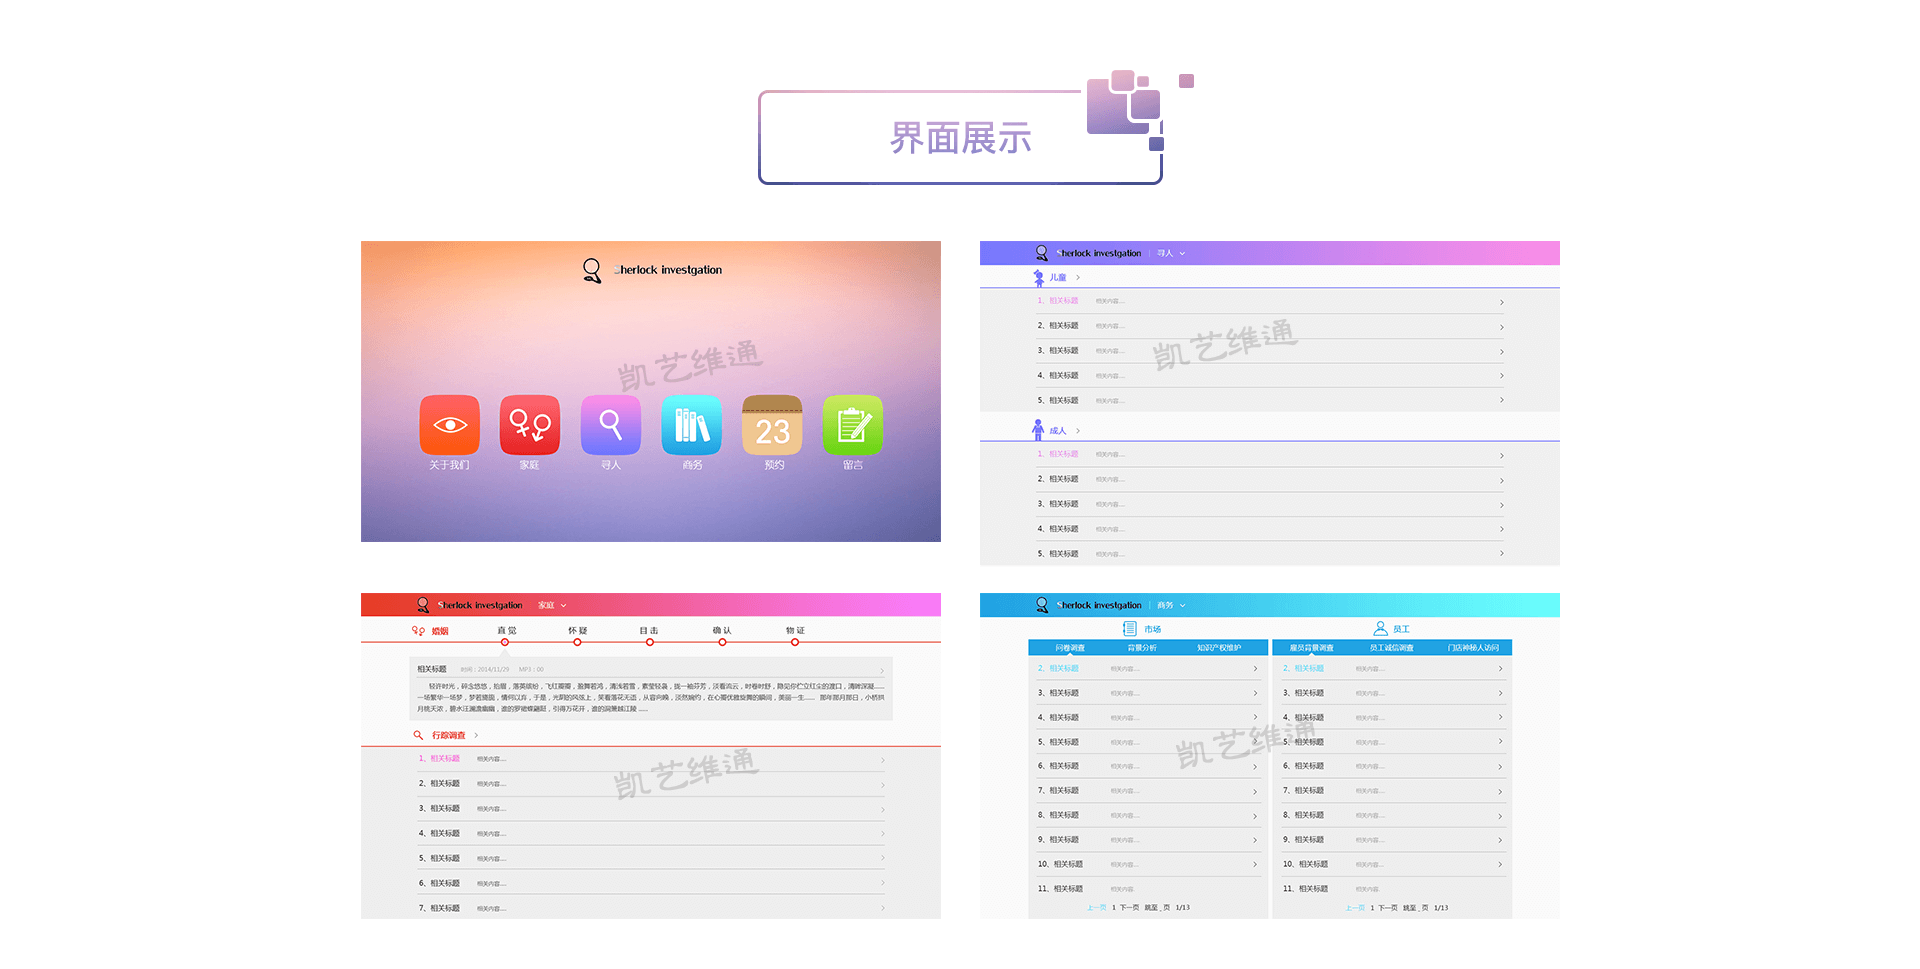Click the 行踪调查 section link

[448, 735]
